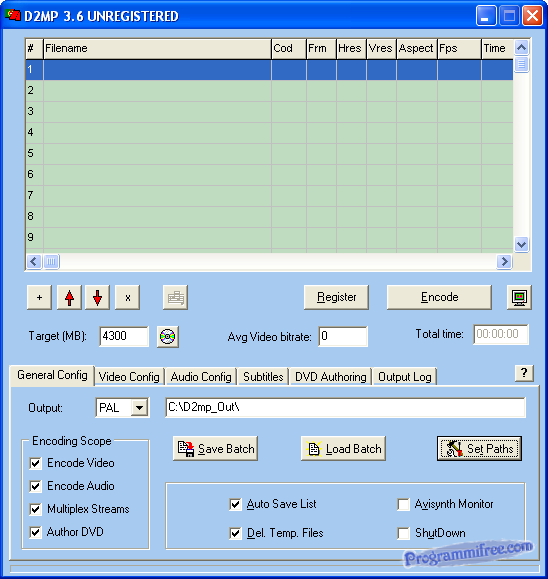Image resolution: width=548 pixels, height=579 pixels.
Task: Click the Total time field
Action: pyautogui.click(x=501, y=334)
